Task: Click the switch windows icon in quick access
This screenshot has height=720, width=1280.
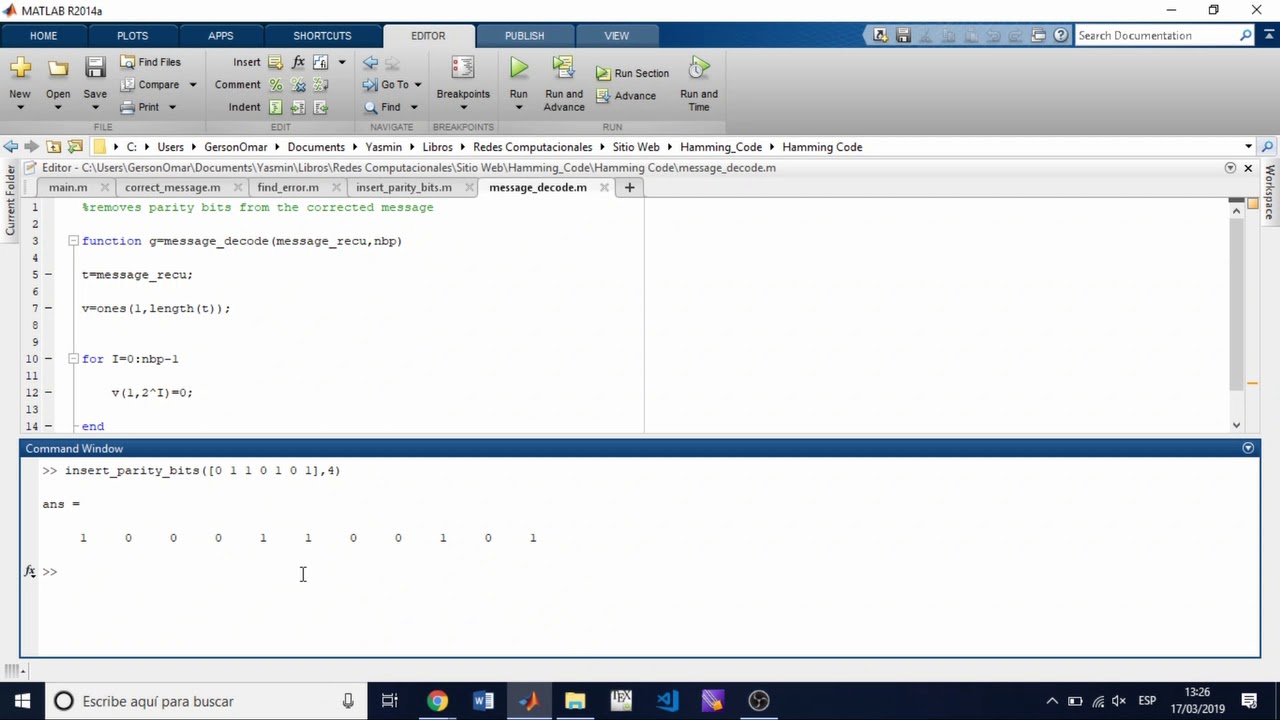Action: pos(1038,35)
